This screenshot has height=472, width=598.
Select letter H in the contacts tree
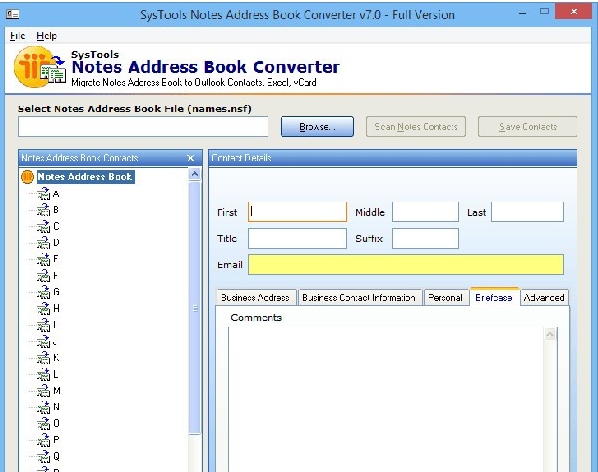(x=56, y=308)
